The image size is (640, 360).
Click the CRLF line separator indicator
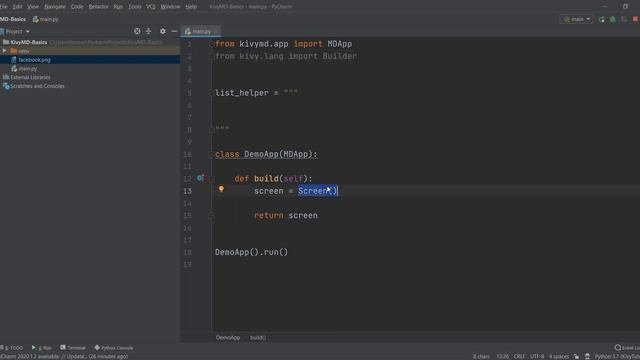pos(519,356)
